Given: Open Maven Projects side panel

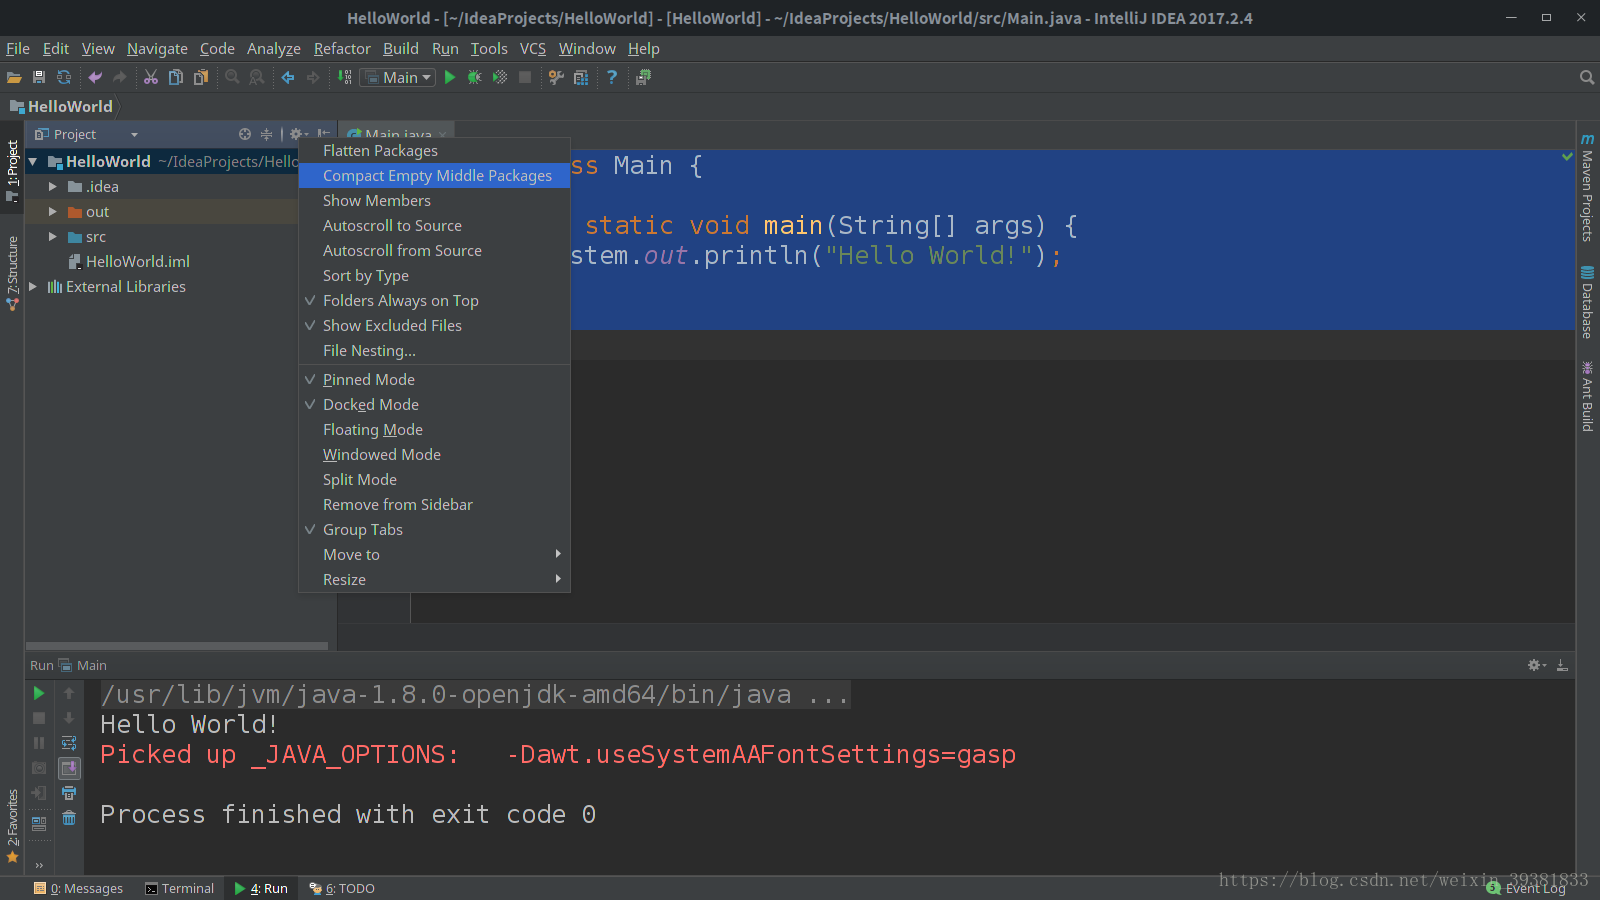Looking at the screenshot, I should tap(1587, 187).
